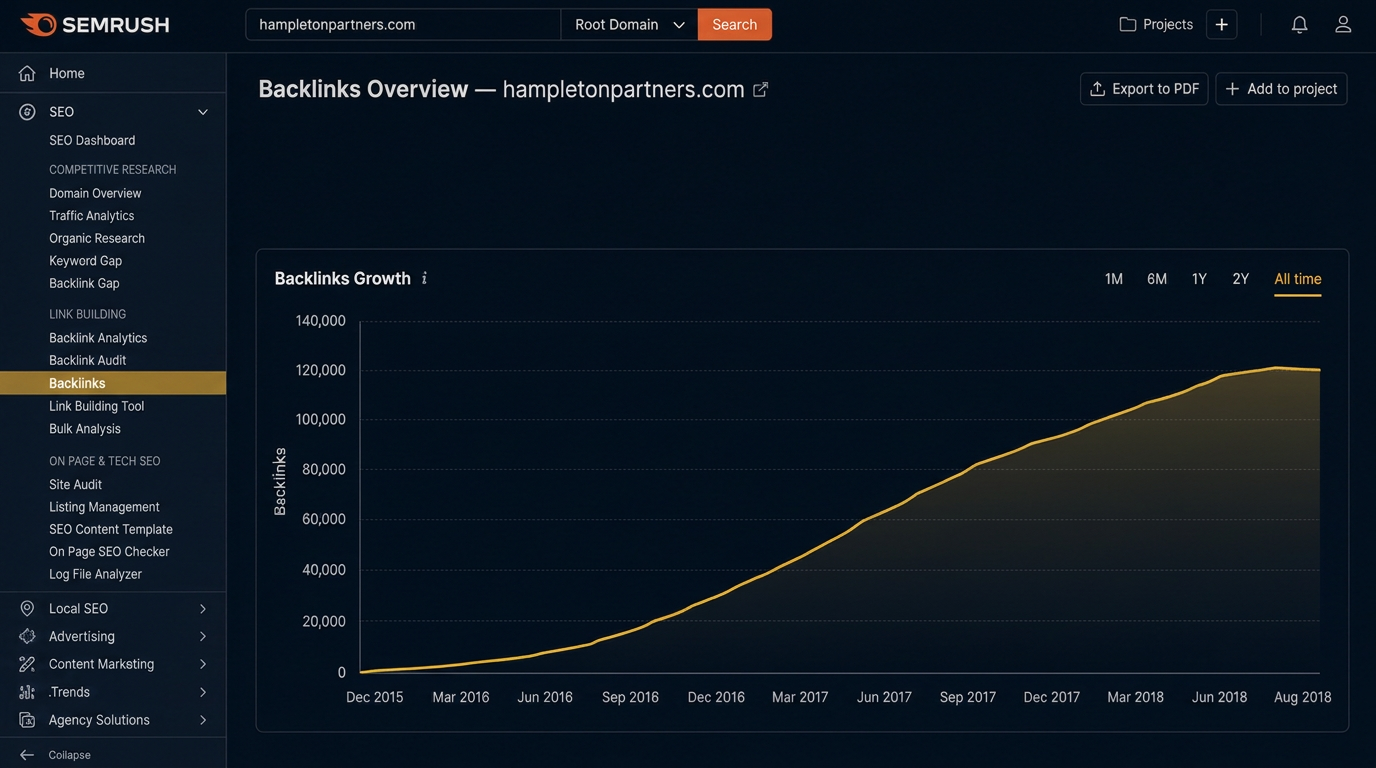Click the Backlinks Growth chart title
Viewport: 1376px width, 768px height.
coord(343,278)
